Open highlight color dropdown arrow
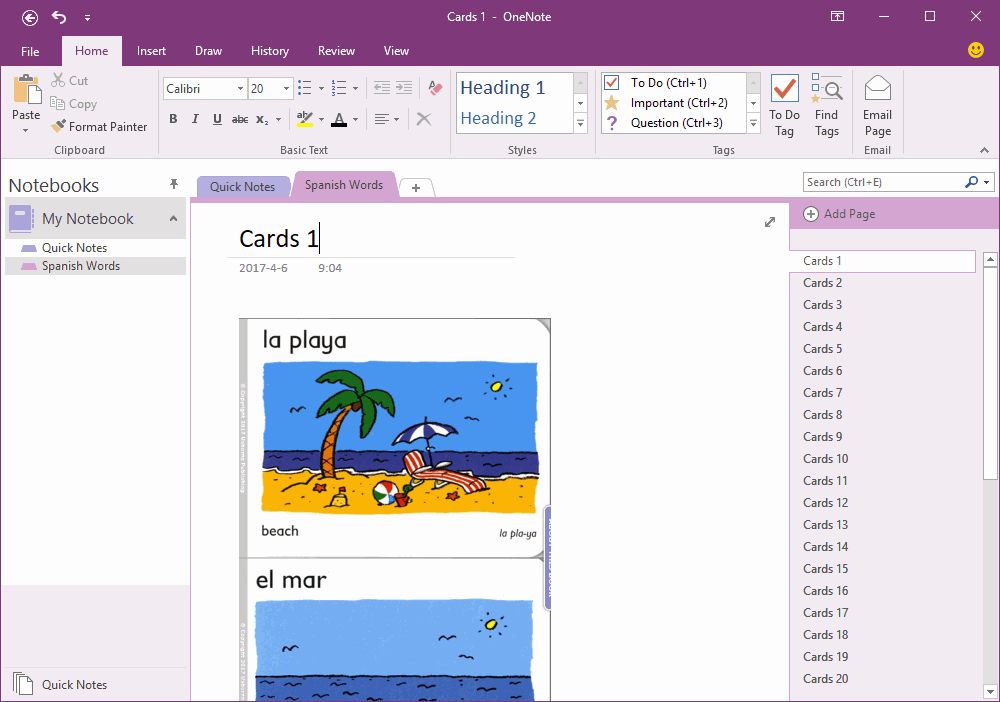This screenshot has width=1000, height=702. pos(321,119)
